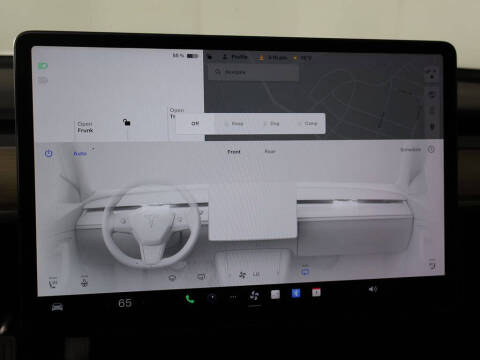Toggle the door lock icon
This screenshot has width=480, height=360.
[127, 122]
